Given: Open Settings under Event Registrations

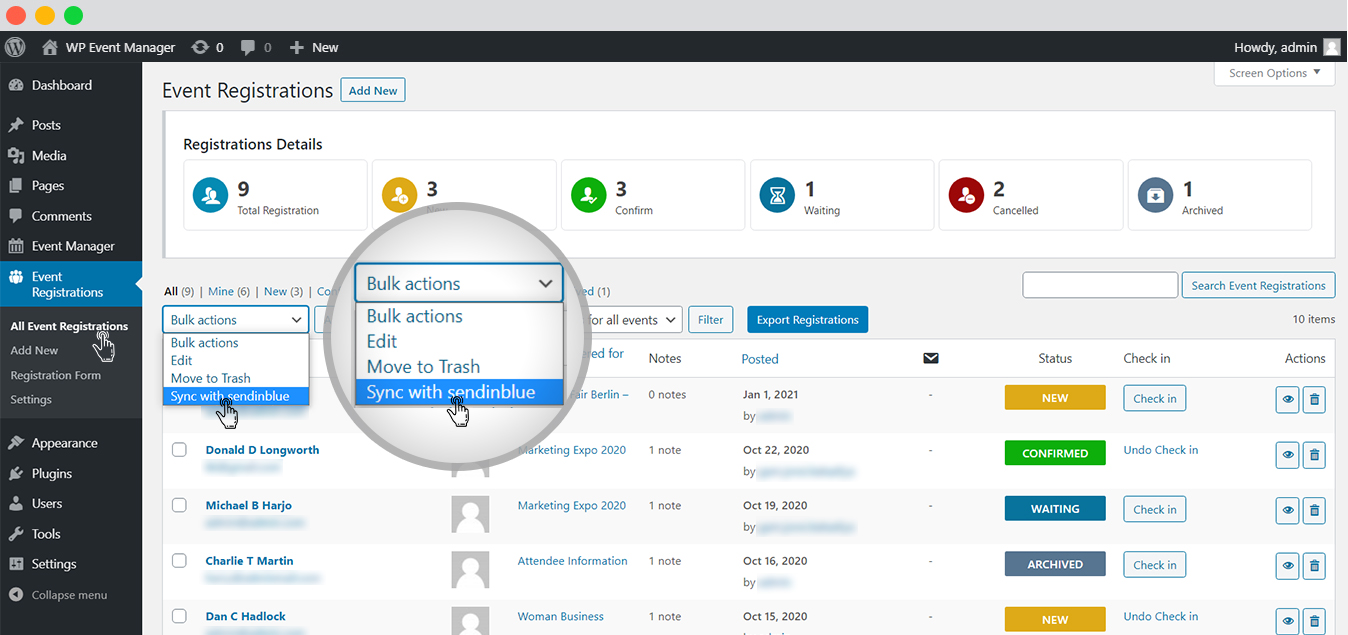Looking at the screenshot, I should [31, 399].
